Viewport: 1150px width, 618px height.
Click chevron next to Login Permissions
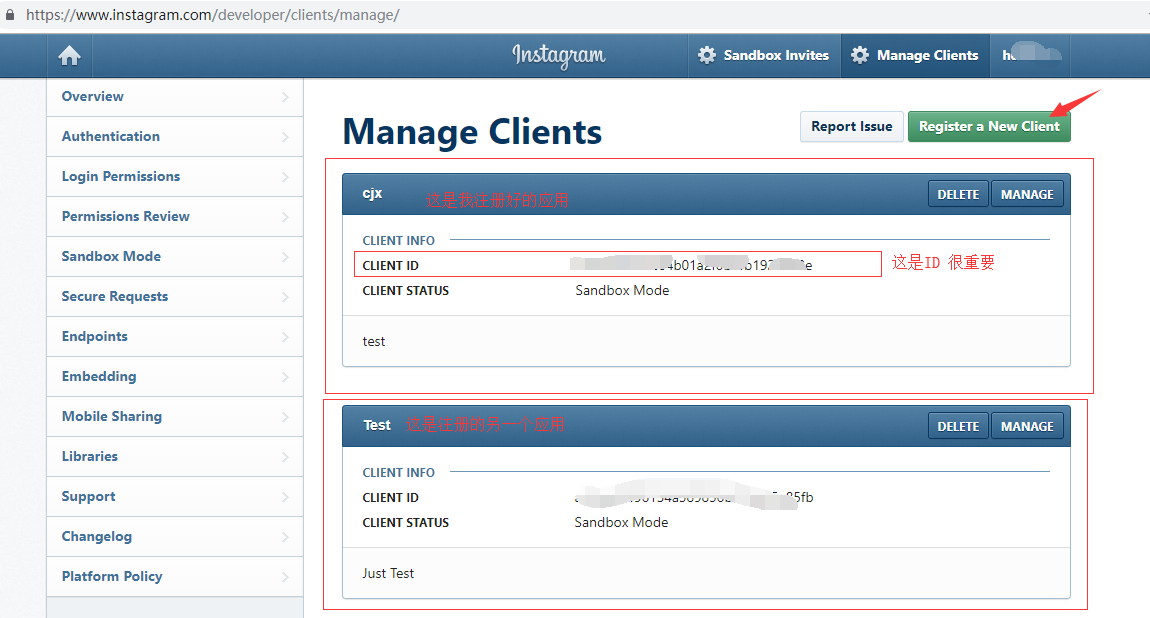[285, 177]
